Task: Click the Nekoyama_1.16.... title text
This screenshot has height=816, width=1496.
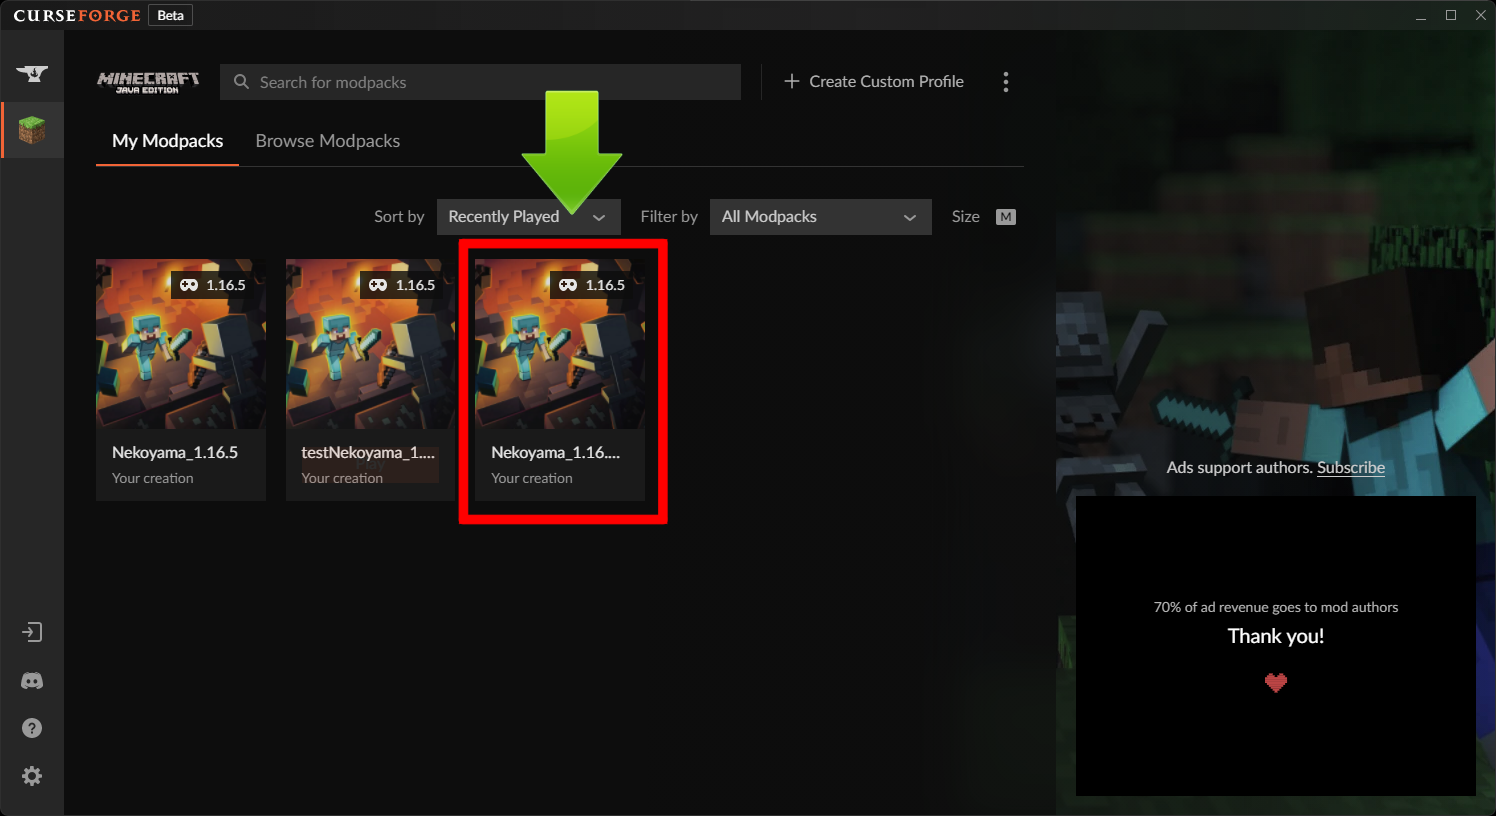Action: 556,452
